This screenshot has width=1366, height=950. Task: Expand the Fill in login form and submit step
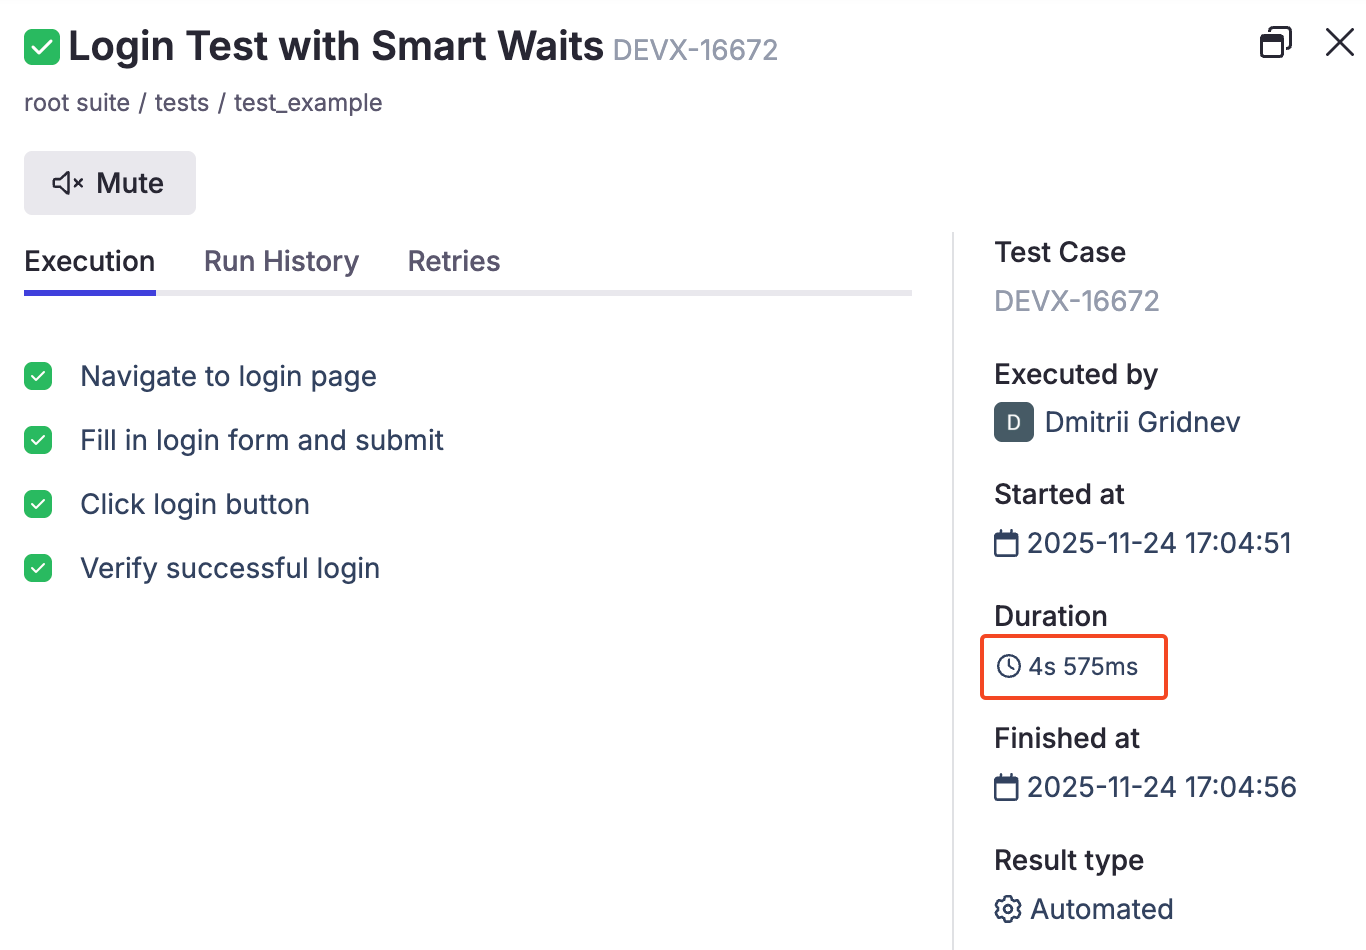pos(262,440)
